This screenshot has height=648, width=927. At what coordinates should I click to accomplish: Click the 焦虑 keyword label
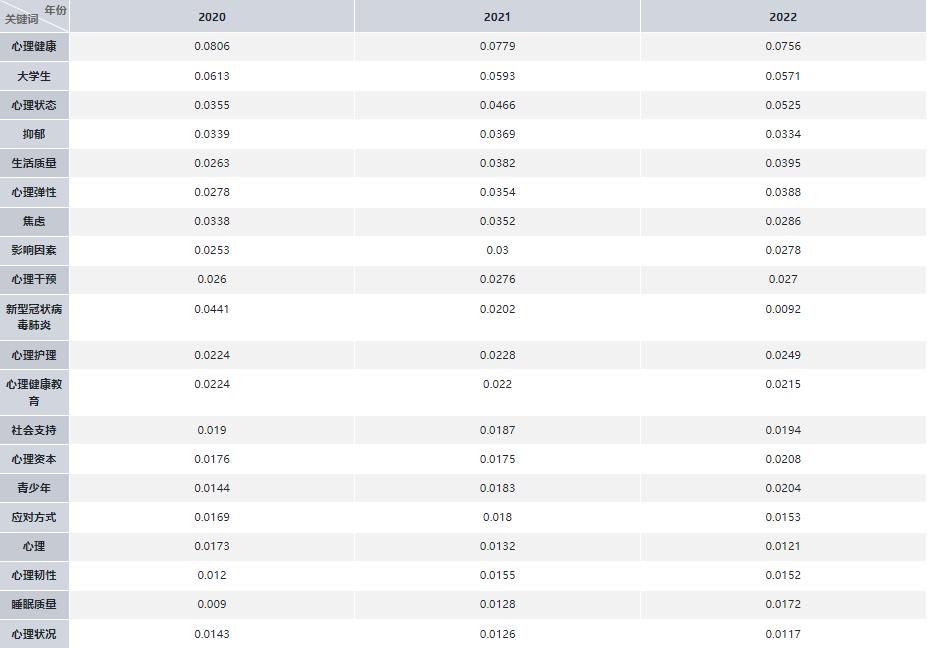(34, 221)
